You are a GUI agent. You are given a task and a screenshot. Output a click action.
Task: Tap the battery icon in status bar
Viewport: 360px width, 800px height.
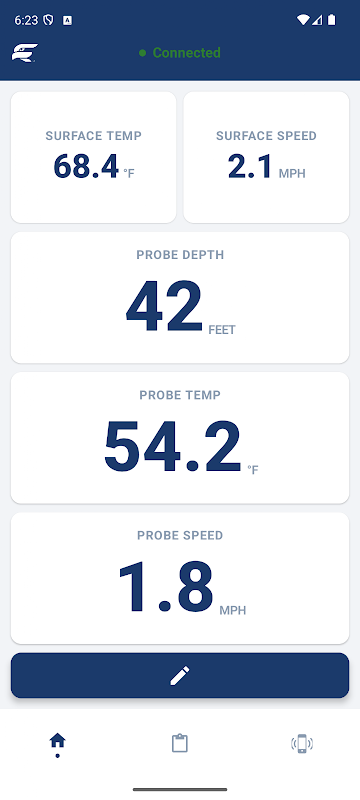(x=332, y=20)
